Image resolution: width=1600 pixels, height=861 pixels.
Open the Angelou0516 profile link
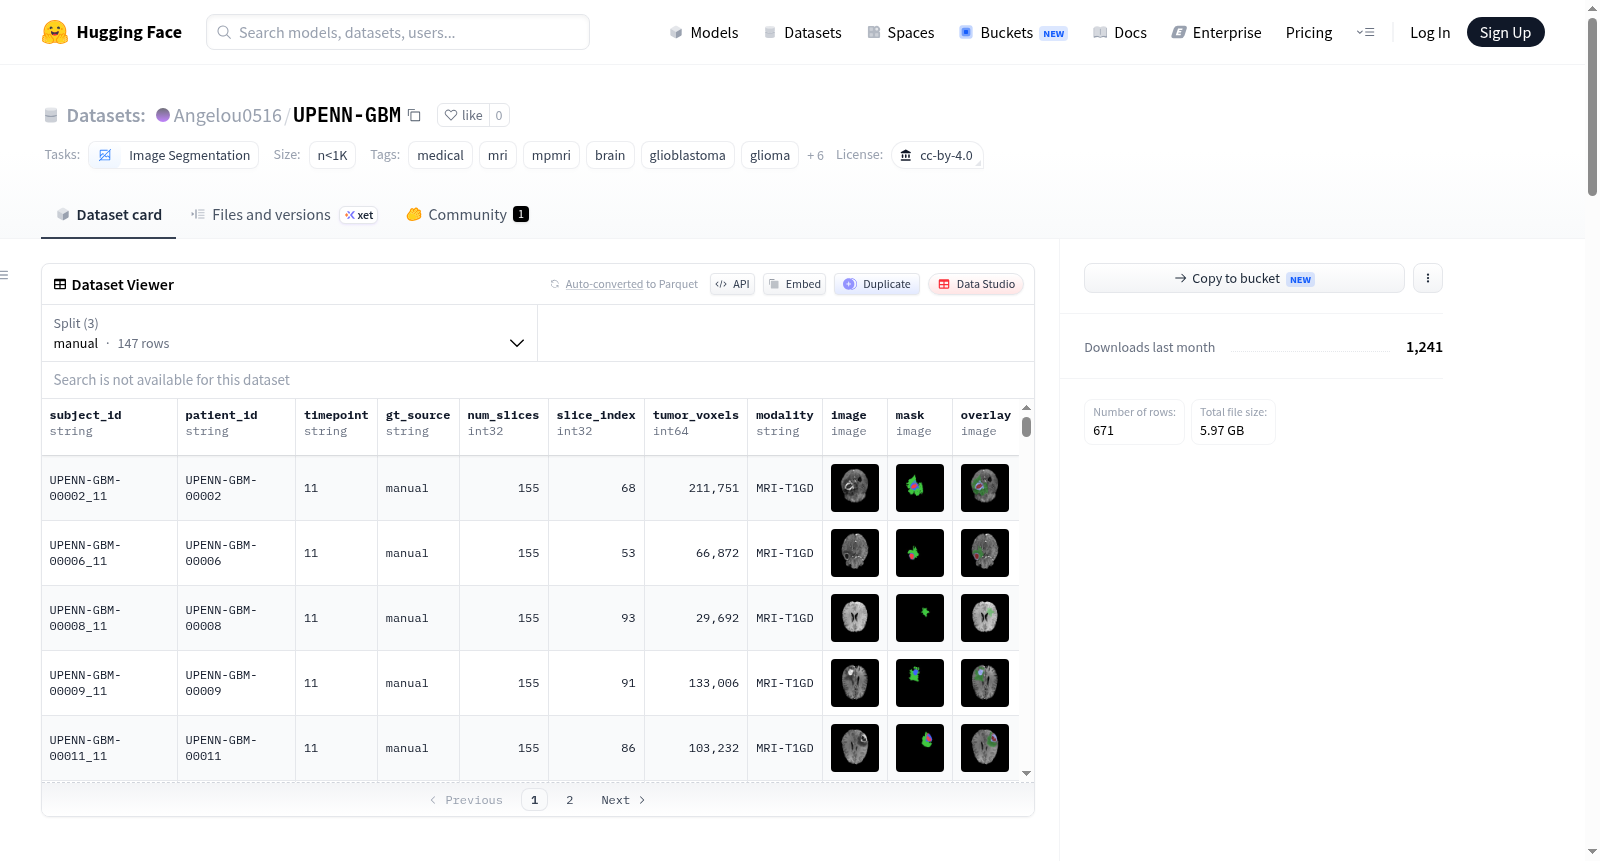point(227,115)
